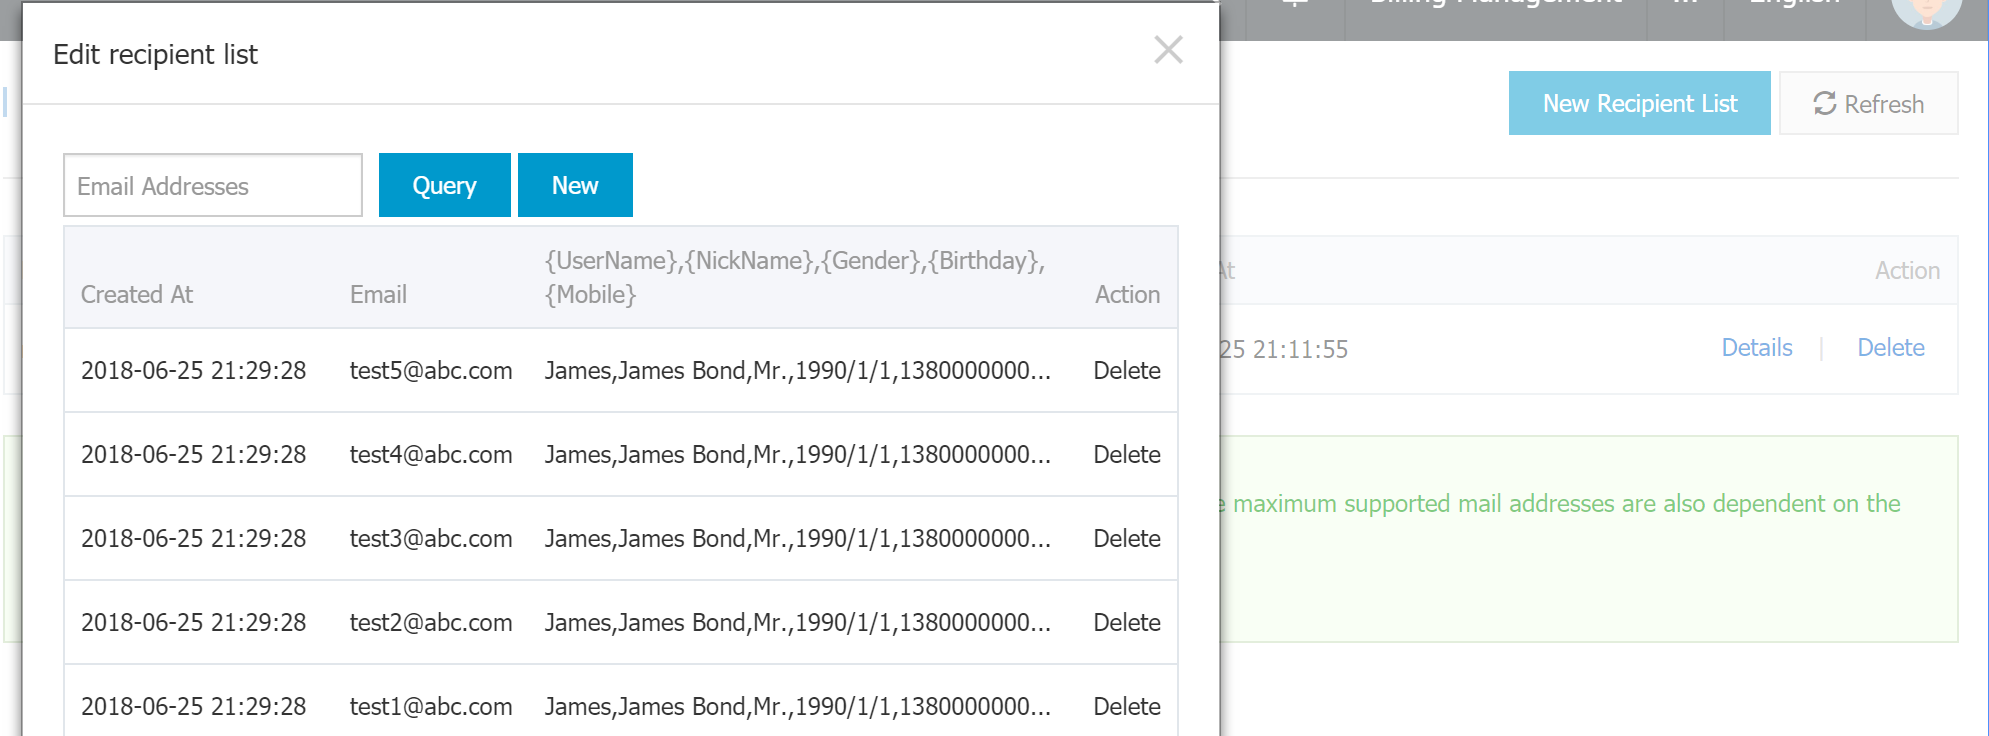Click the Action header in background table
Image resolution: width=1989 pixels, height=736 pixels.
(x=1907, y=271)
